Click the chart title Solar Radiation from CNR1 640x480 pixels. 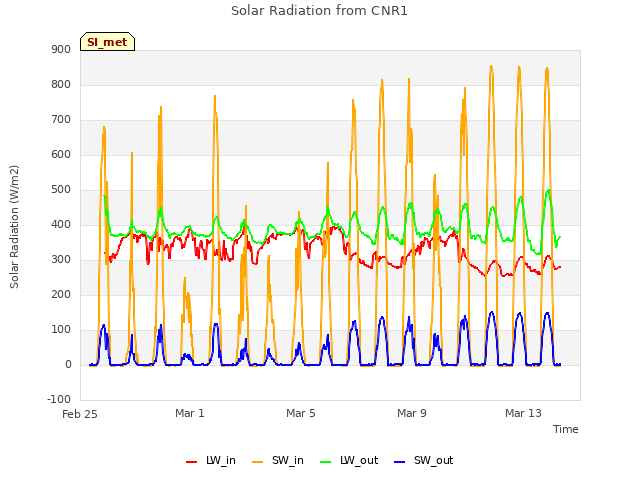[x=319, y=11]
